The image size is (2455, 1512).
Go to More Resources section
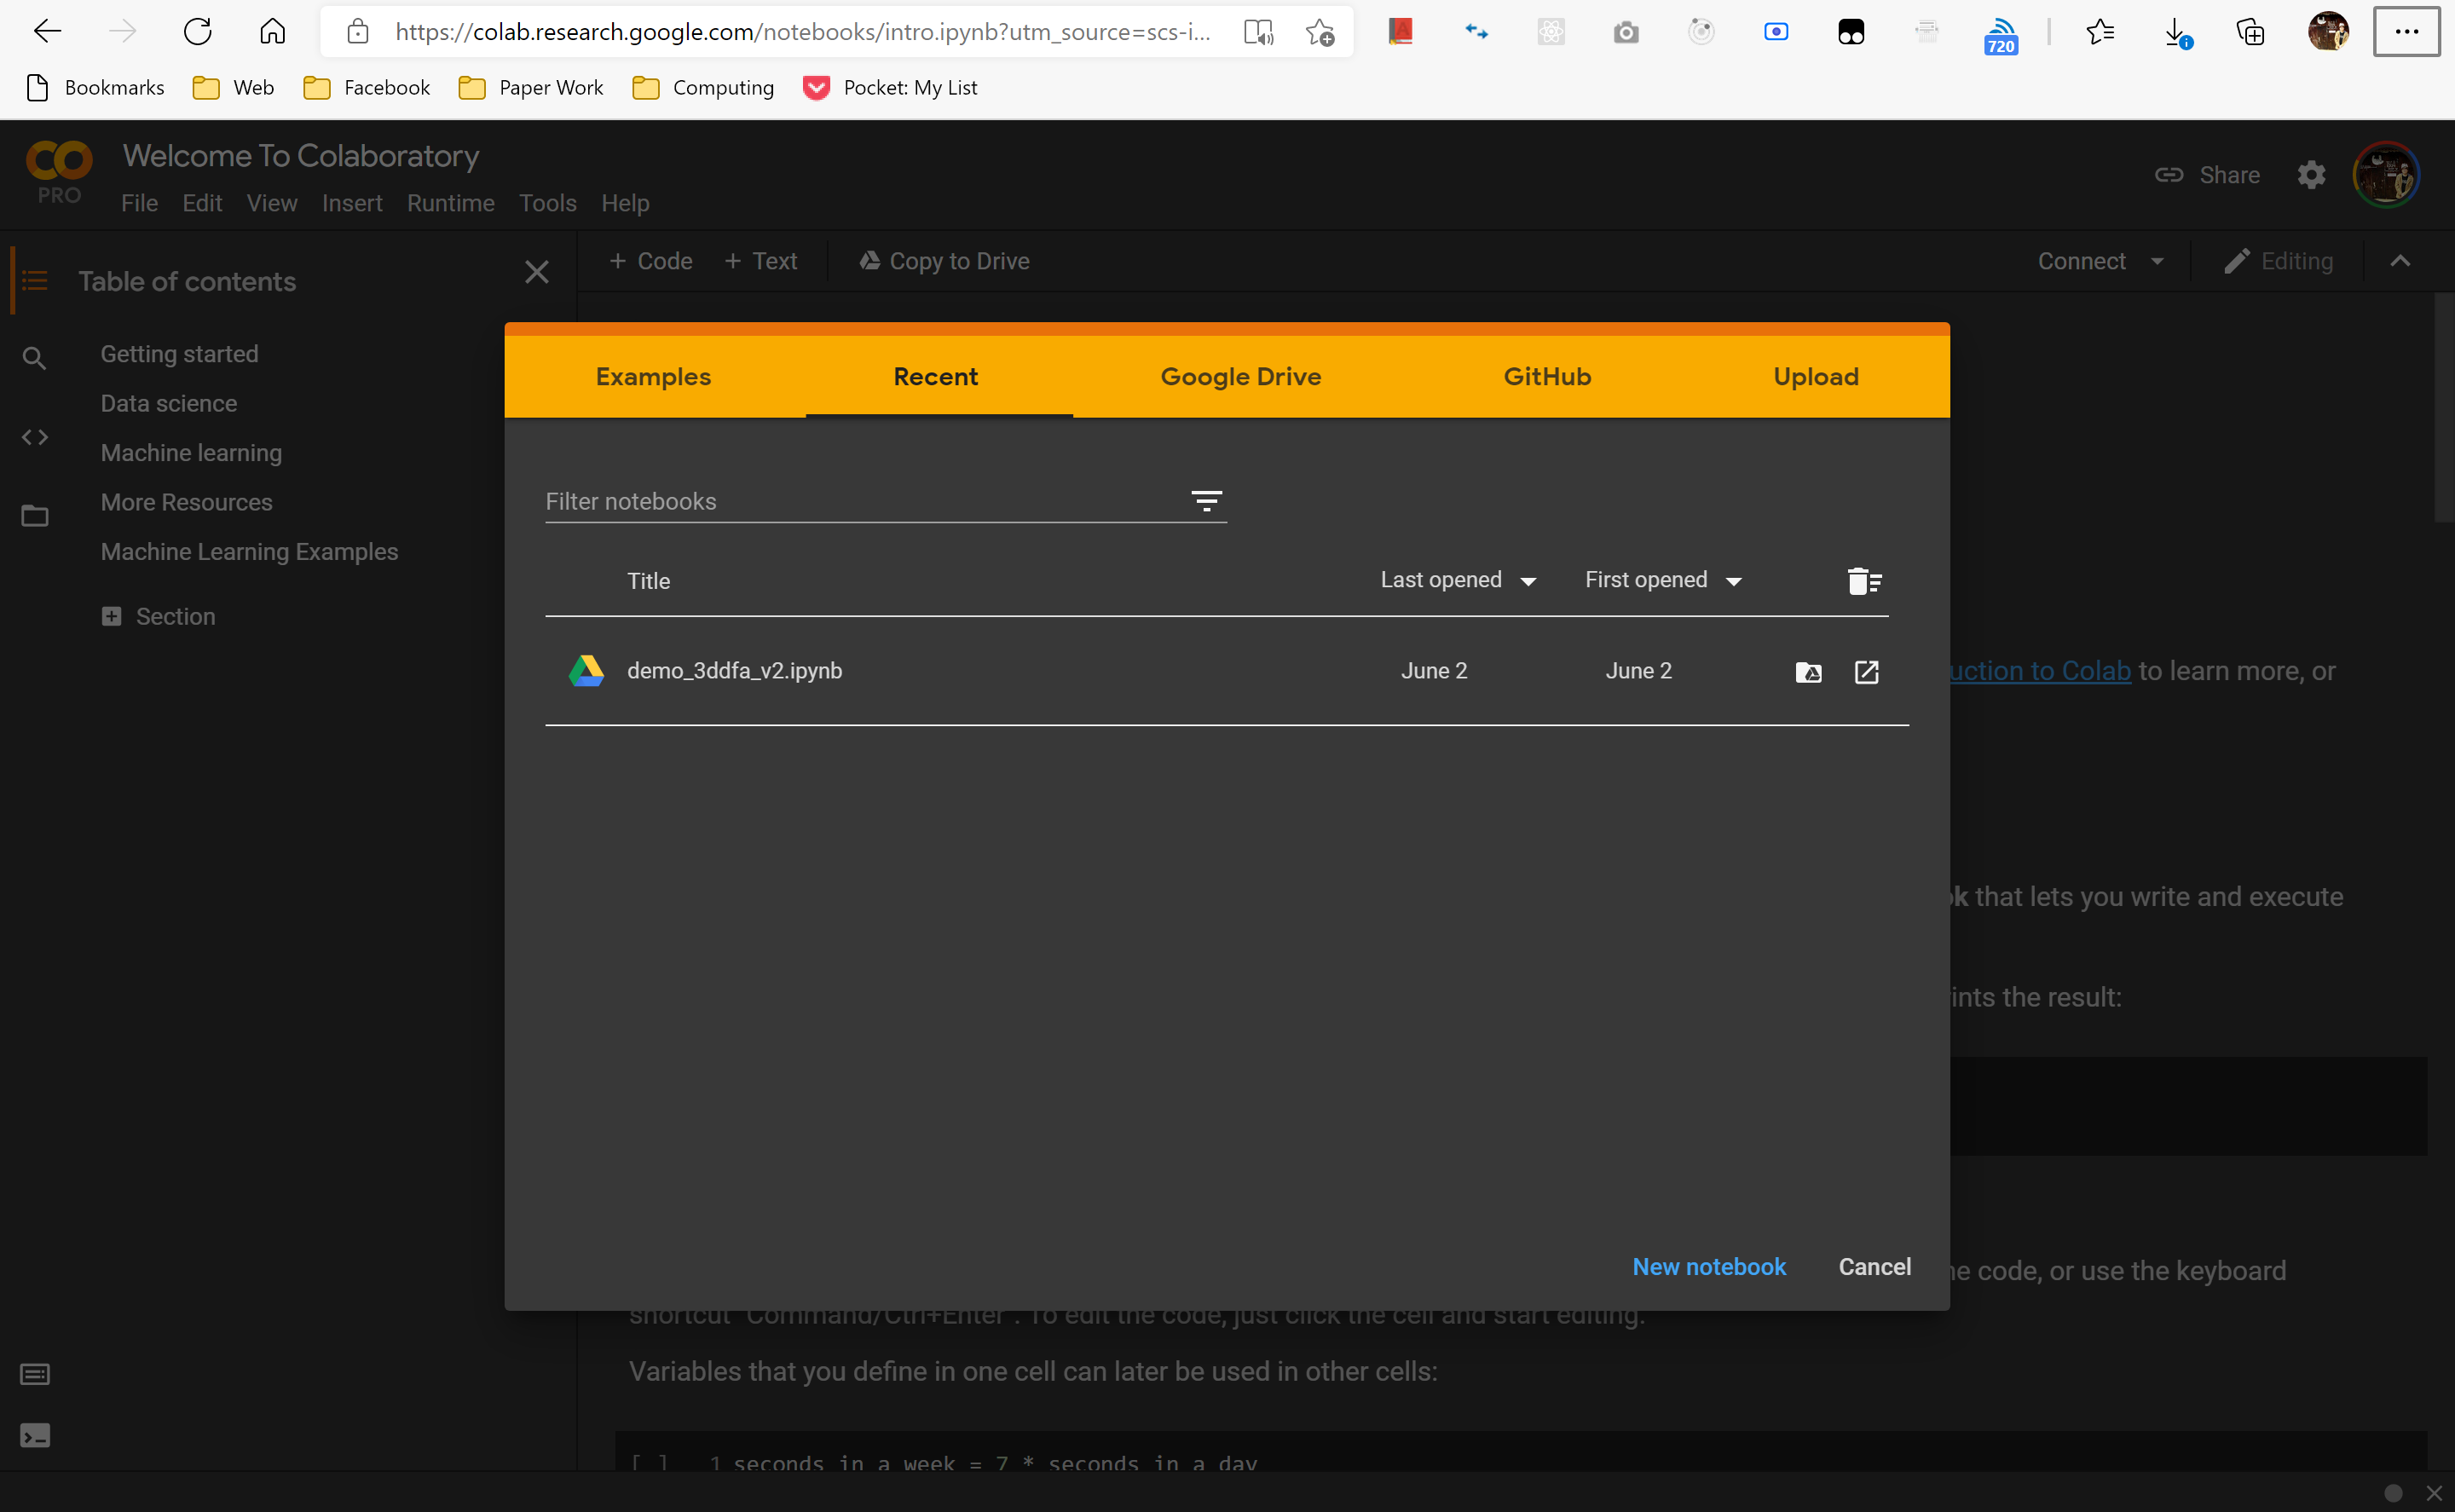(186, 502)
